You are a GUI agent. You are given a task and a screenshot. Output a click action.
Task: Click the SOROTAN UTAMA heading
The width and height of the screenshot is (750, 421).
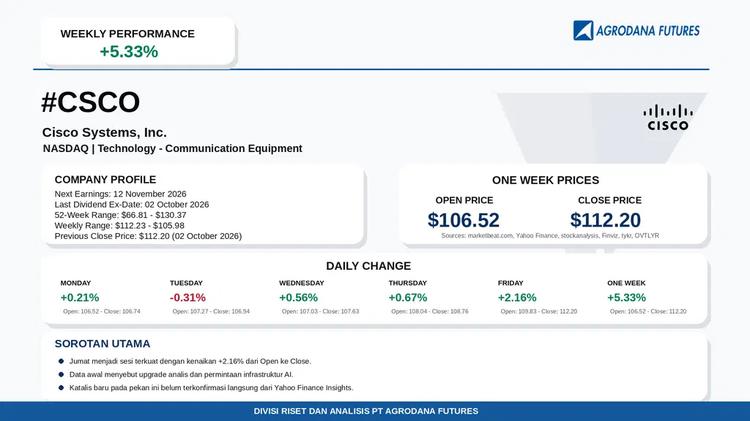click(102, 344)
